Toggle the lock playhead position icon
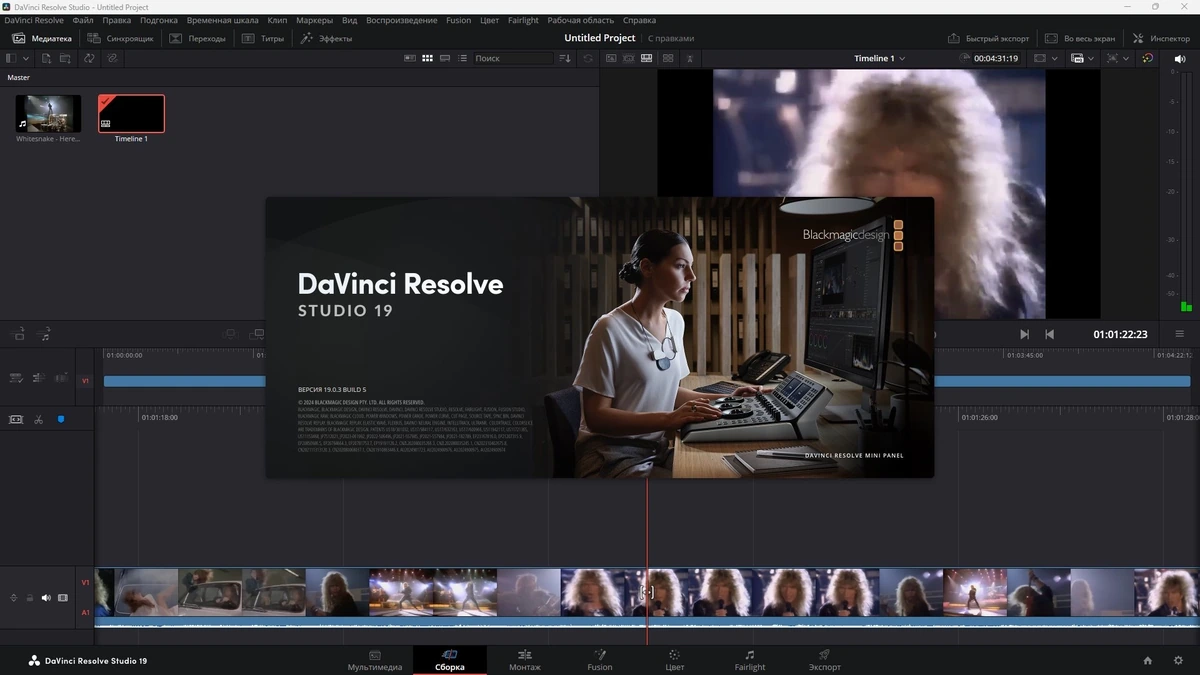The width and height of the screenshot is (1200, 675). point(16,419)
